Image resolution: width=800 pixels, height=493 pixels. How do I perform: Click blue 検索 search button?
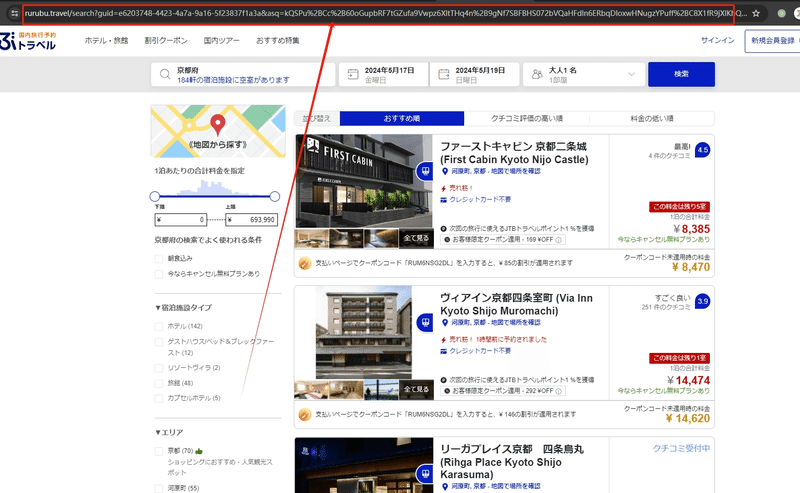click(x=681, y=75)
